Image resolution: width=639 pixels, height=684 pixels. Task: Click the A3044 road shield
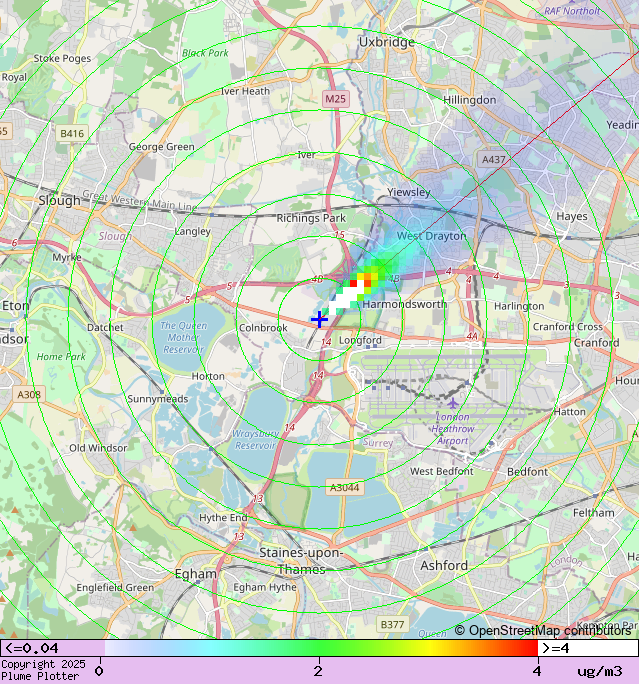[x=345, y=487]
